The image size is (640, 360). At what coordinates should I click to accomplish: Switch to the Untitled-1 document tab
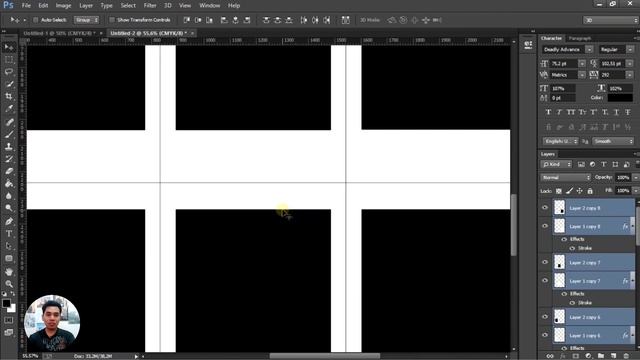tap(60, 33)
